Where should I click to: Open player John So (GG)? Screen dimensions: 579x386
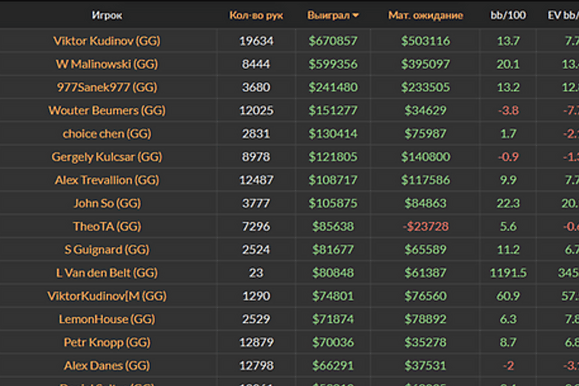coord(107,203)
